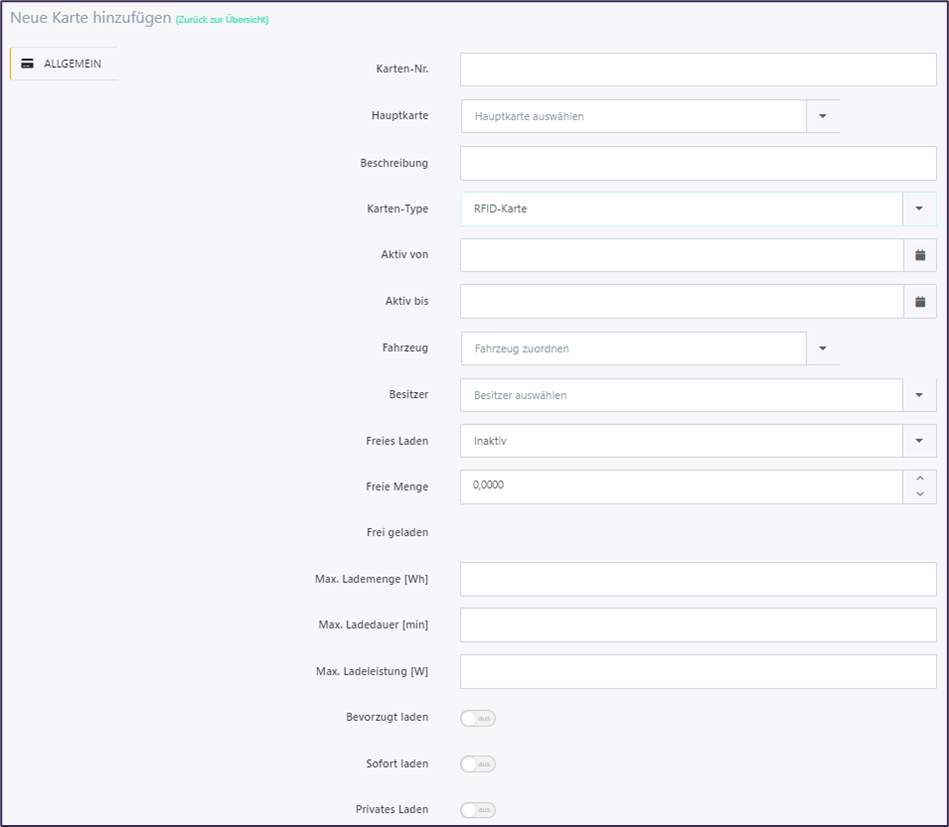Follow the Zurück zur Übersicht link
The image size is (949, 827).
click(222, 19)
